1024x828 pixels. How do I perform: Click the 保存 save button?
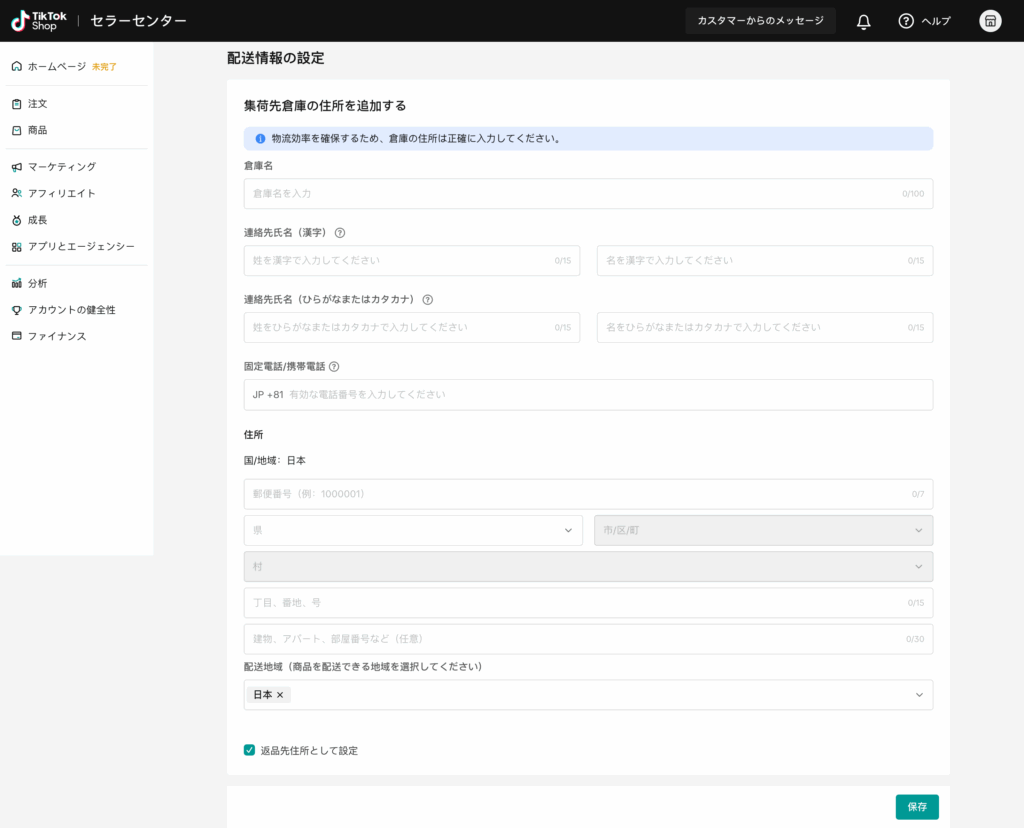(916, 807)
